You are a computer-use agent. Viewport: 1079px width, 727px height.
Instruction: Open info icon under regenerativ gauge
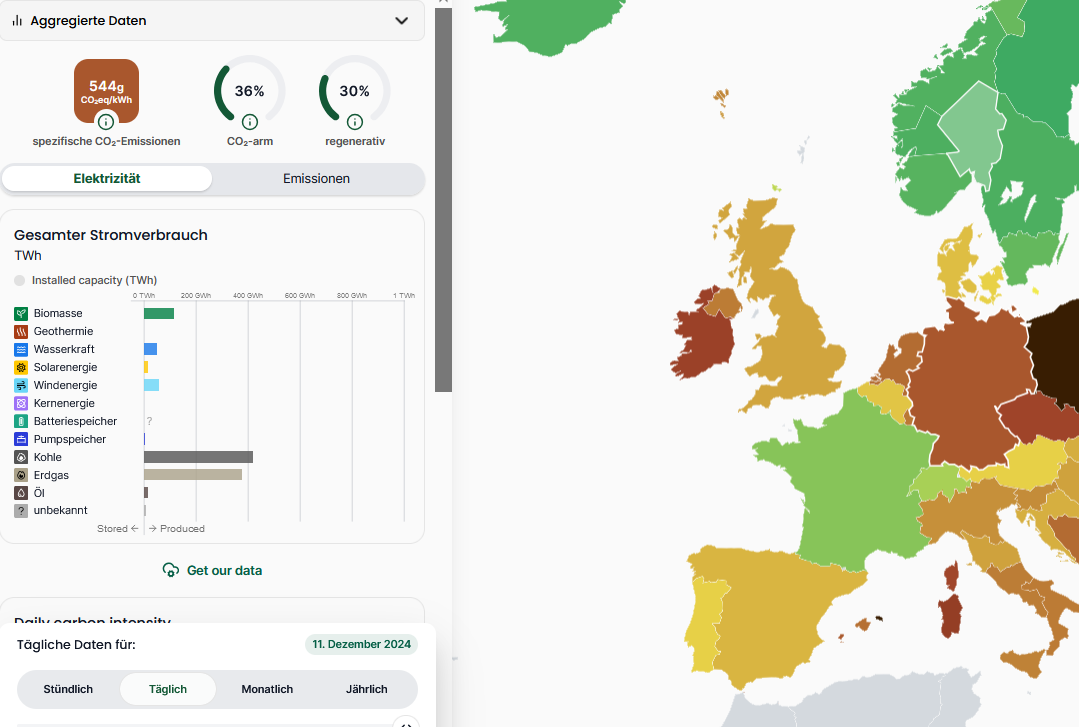coord(354,122)
